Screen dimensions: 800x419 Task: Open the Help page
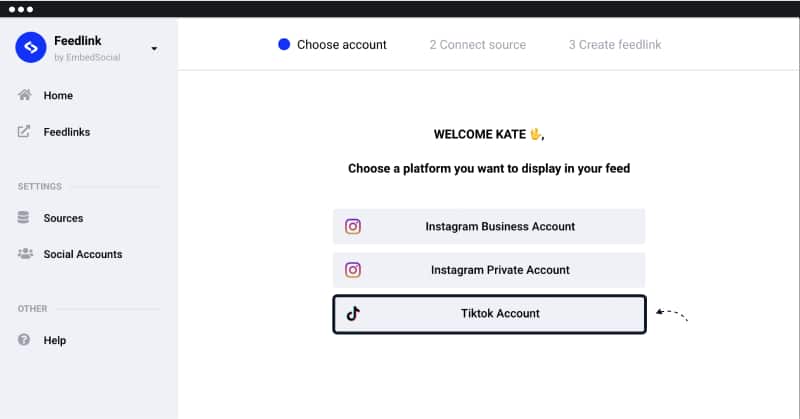point(55,340)
